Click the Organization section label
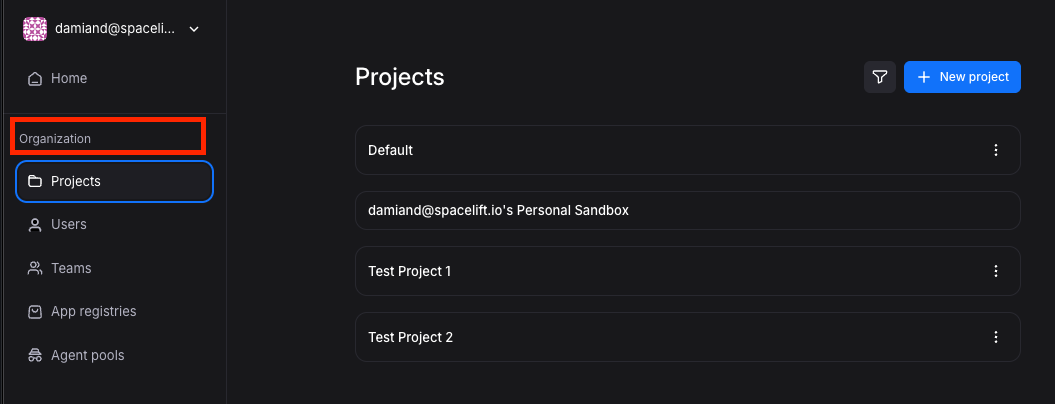 pos(55,139)
